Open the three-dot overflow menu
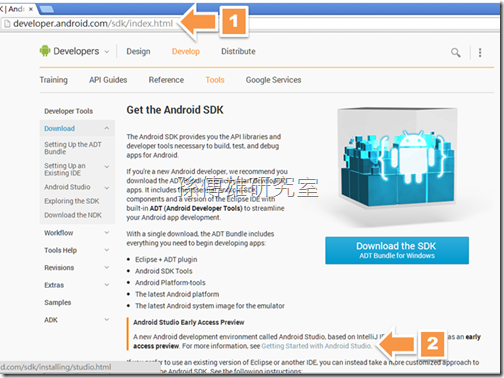This screenshot has height=378, width=504. pyautogui.click(x=480, y=52)
